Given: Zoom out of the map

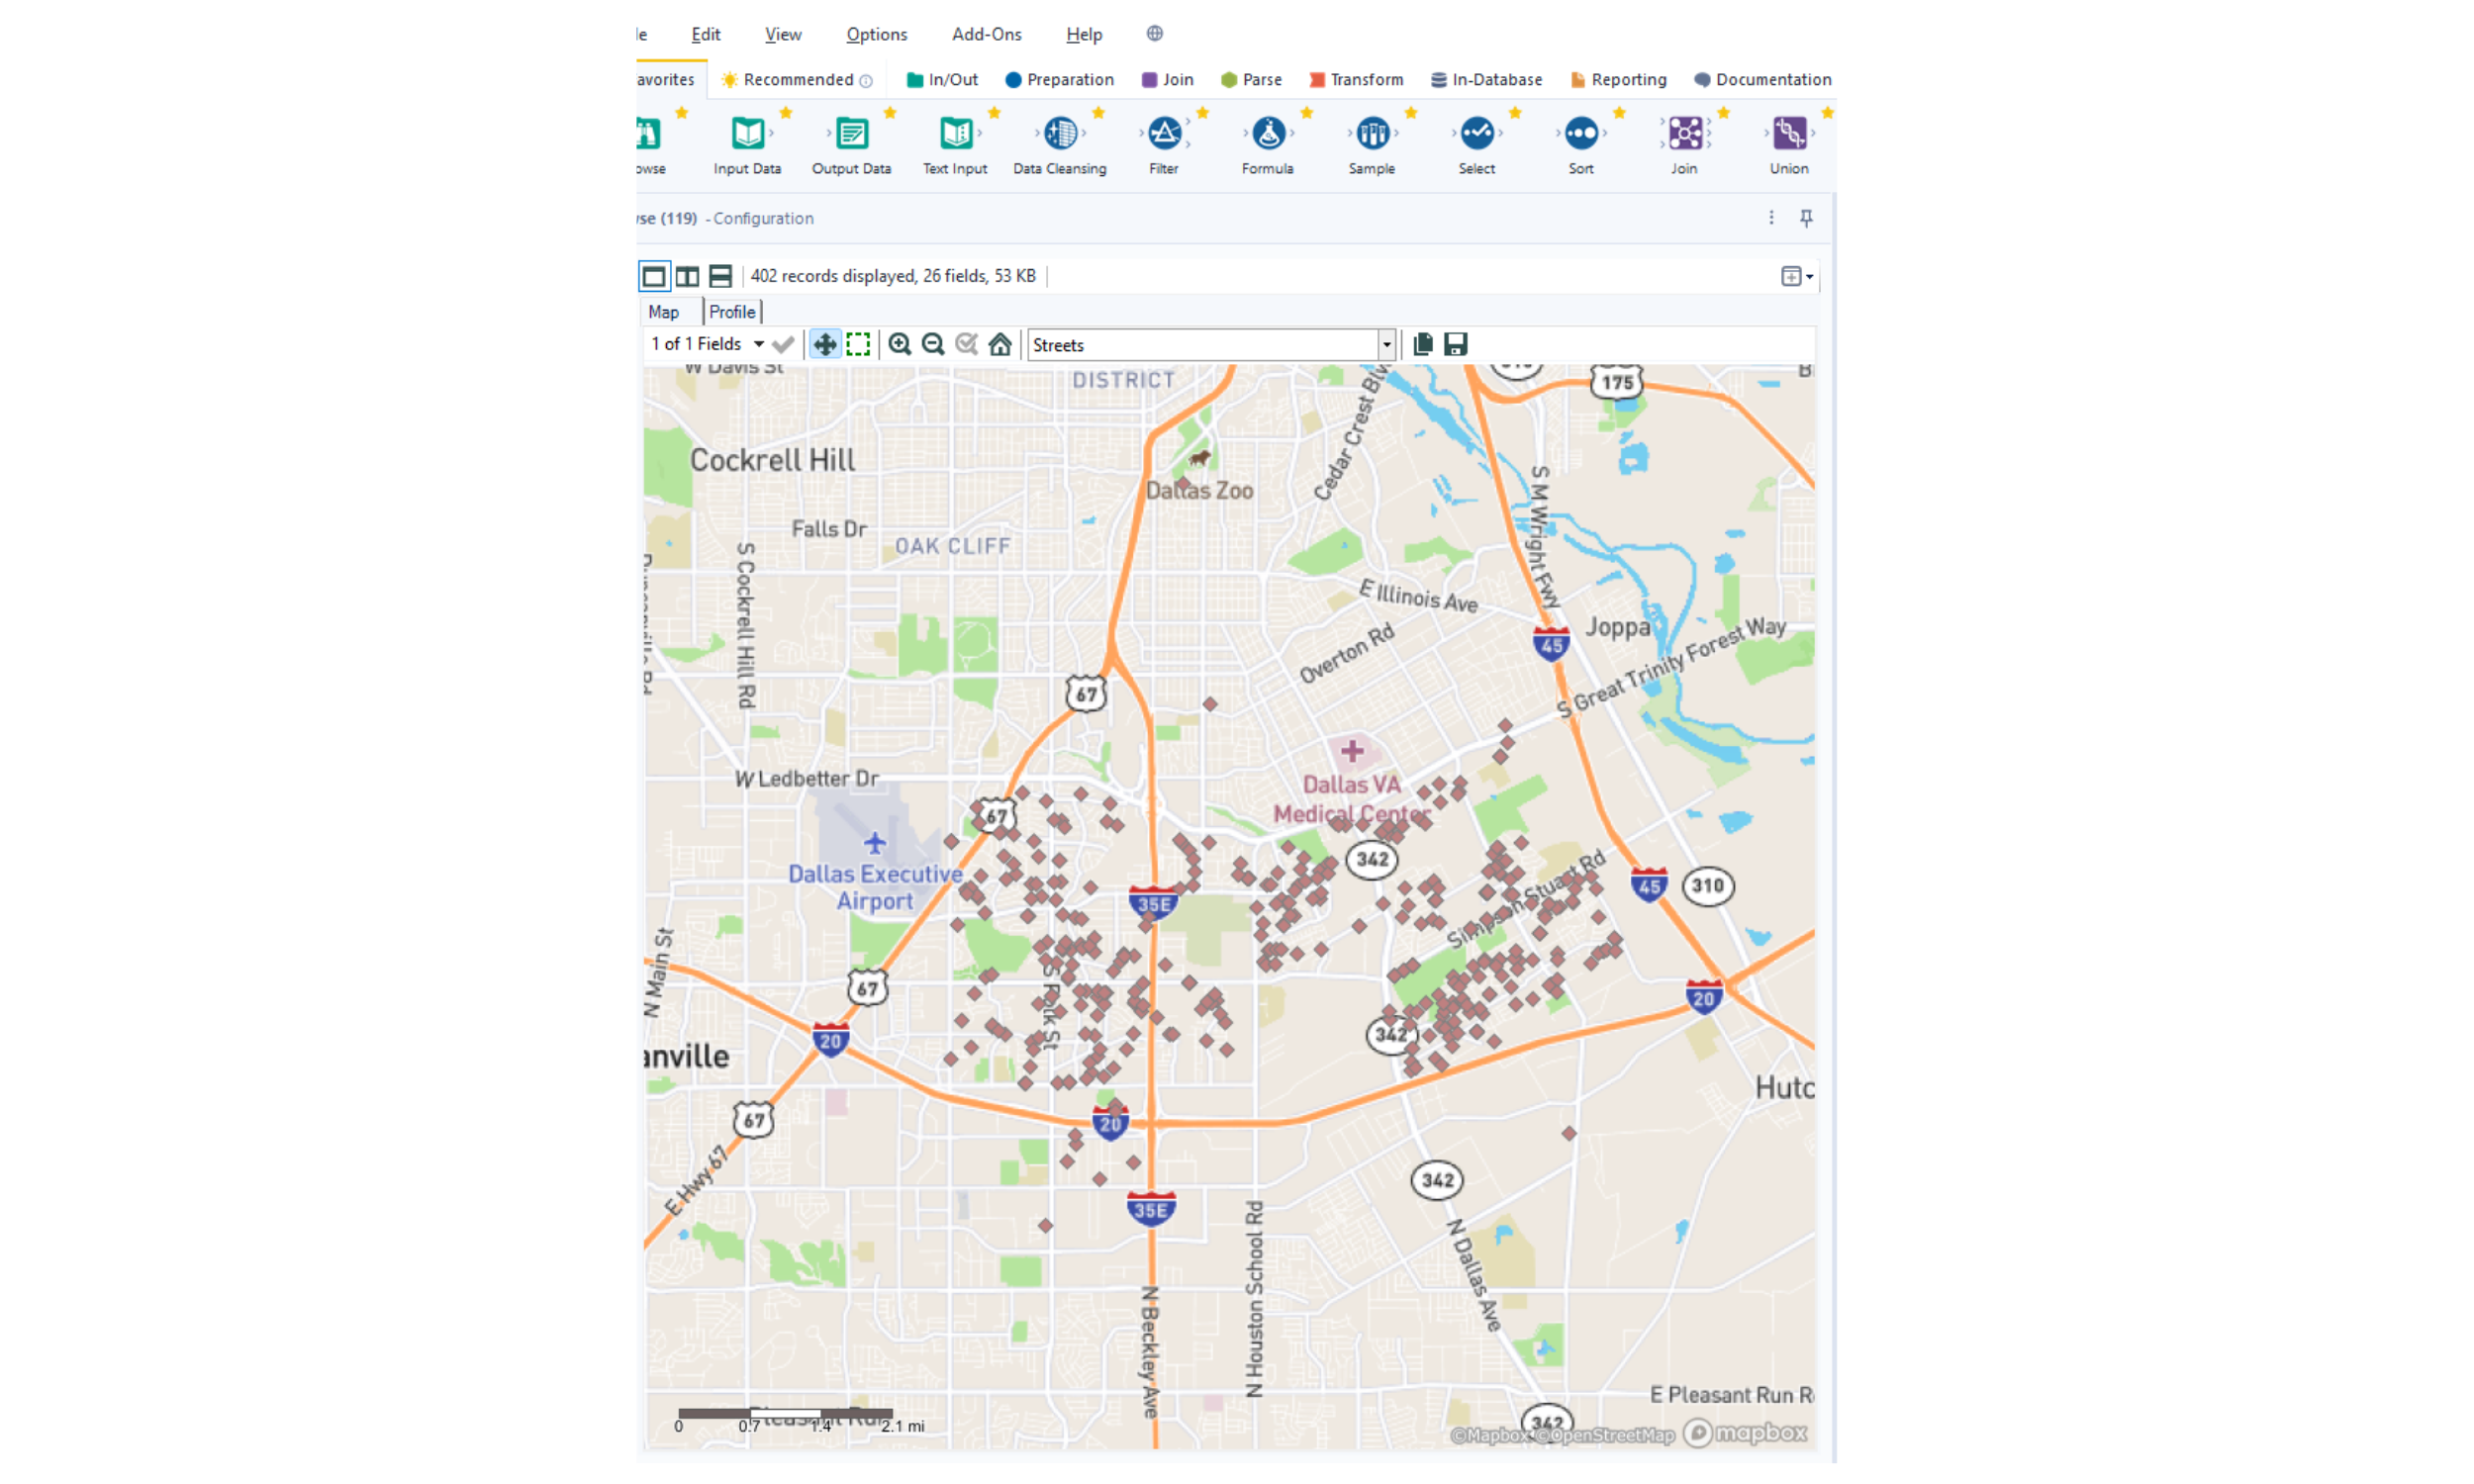Looking at the screenshot, I should [933, 345].
